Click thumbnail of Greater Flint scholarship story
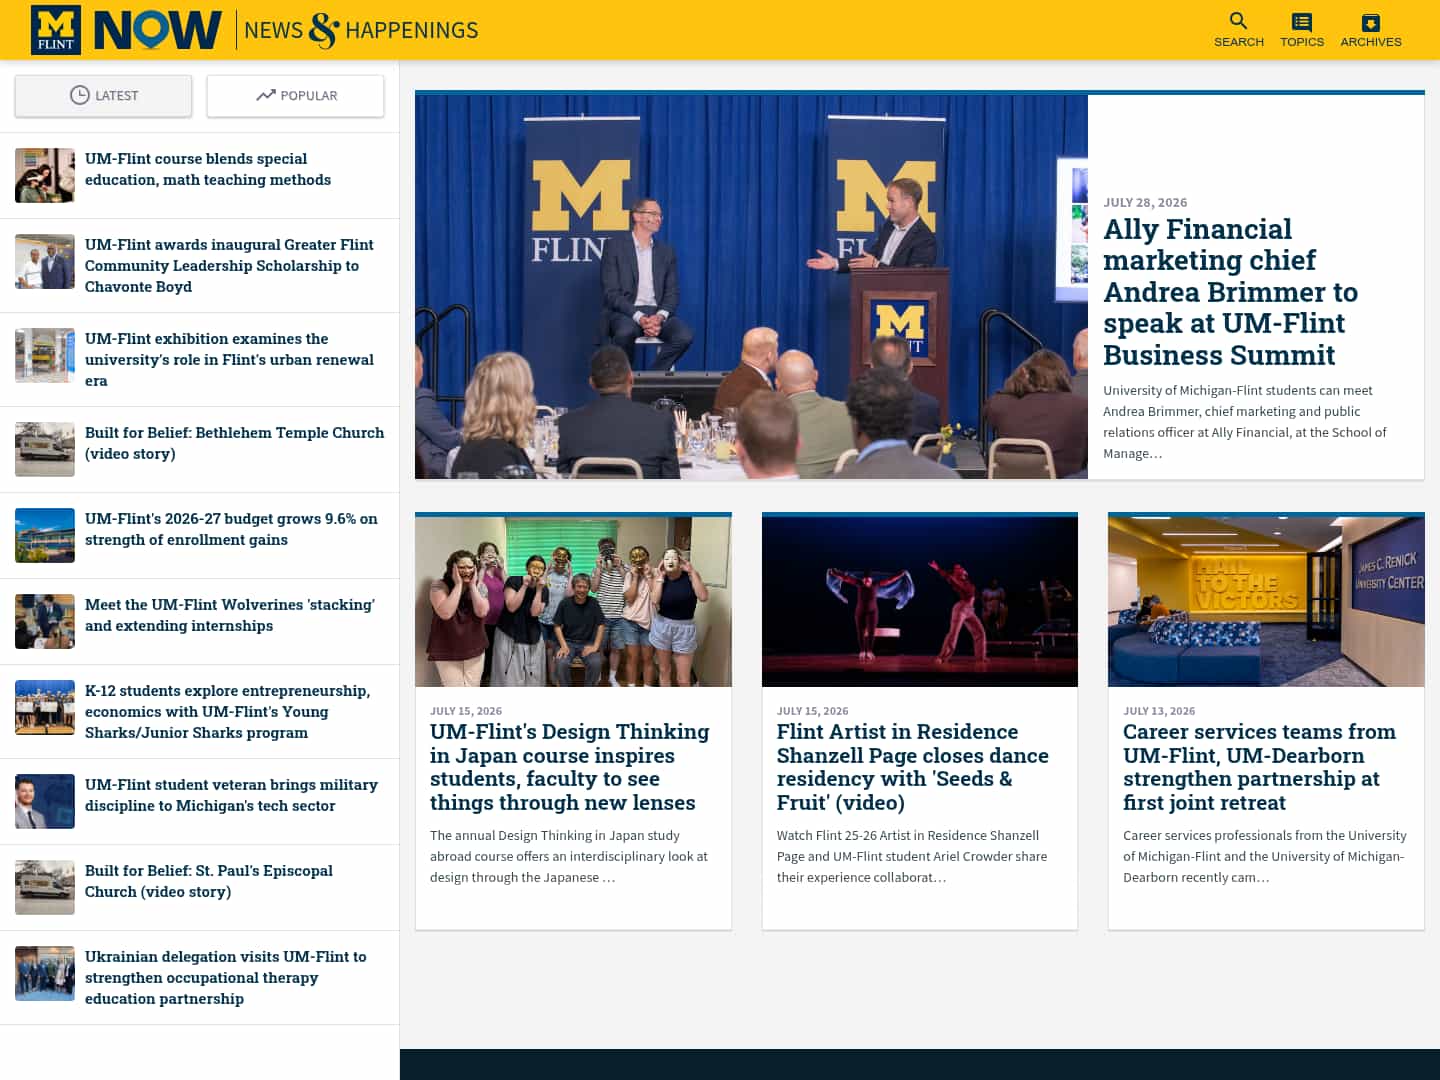 [45, 261]
